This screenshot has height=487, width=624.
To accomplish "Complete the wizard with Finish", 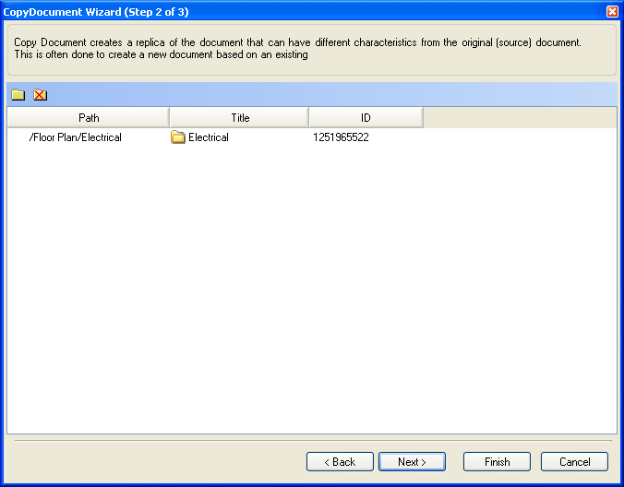I will pos(497,462).
